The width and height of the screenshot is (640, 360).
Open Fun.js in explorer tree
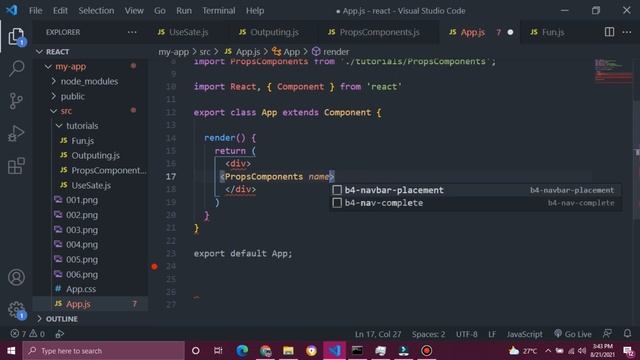click(x=82, y=141)
